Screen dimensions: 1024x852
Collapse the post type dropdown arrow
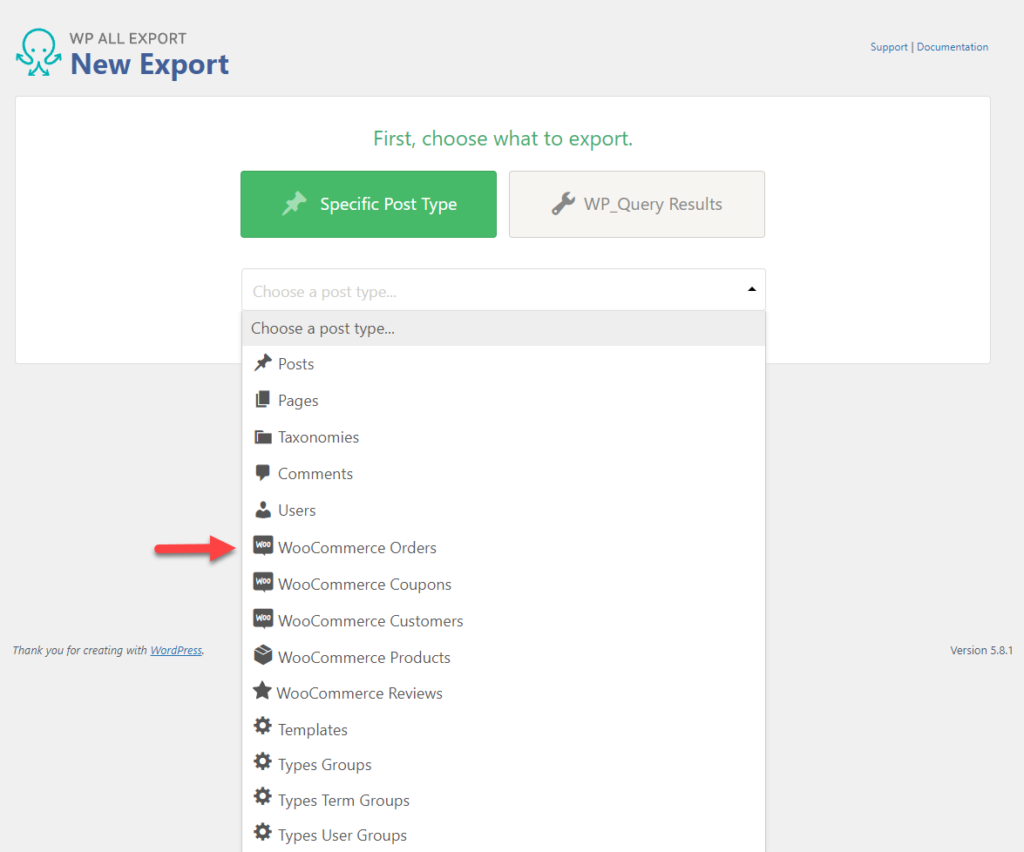(x=752, y=289)
